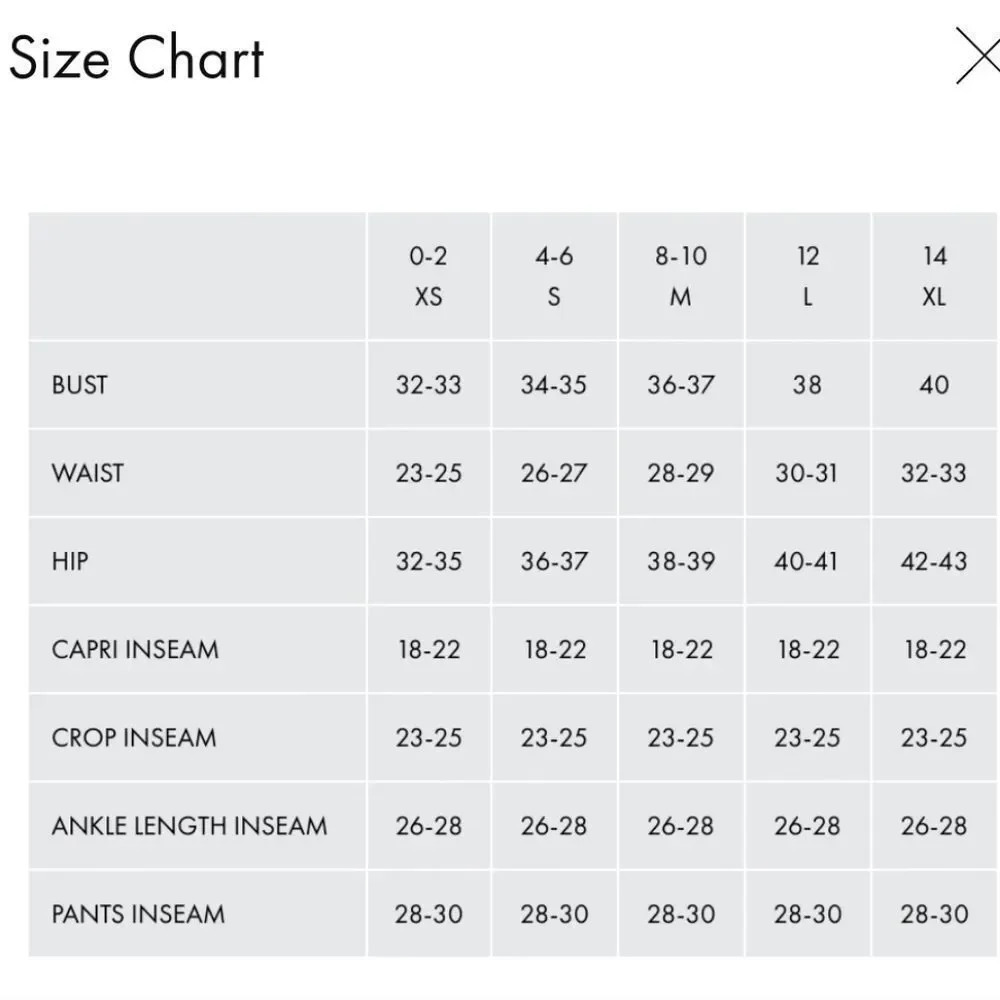The height and width of the screenshot is (1000, 1000).
Task: Click the CAPRI INSEAM row label
Action: (x=133, y=649)
